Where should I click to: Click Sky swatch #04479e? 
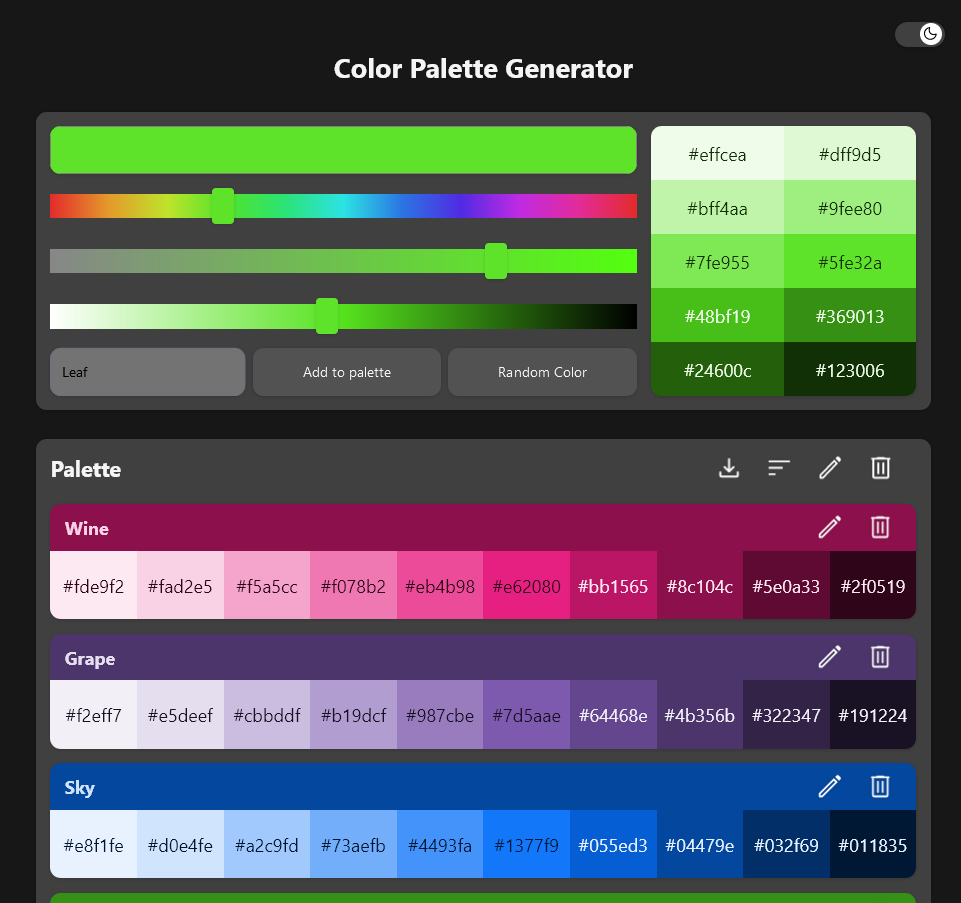[700, 844]
